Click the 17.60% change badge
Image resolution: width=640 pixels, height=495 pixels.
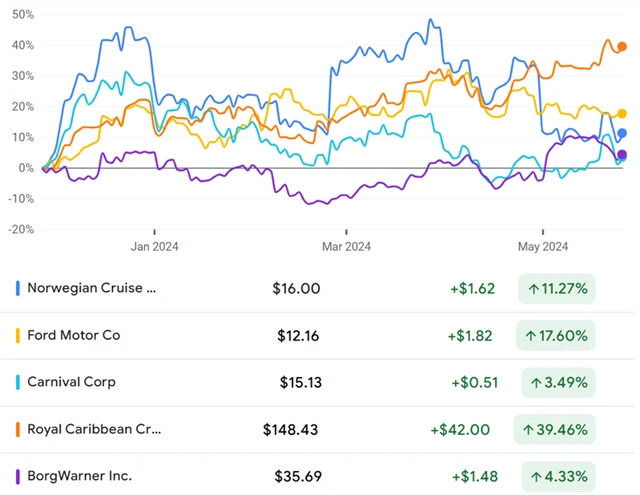pyautogui.click(x=556, y=336)
